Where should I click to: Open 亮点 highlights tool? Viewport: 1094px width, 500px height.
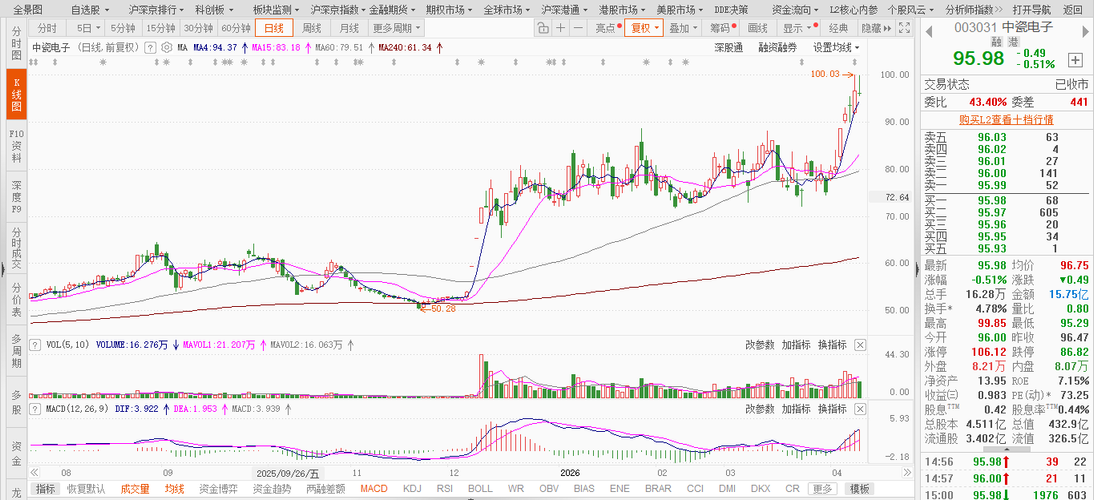(608, 28)
